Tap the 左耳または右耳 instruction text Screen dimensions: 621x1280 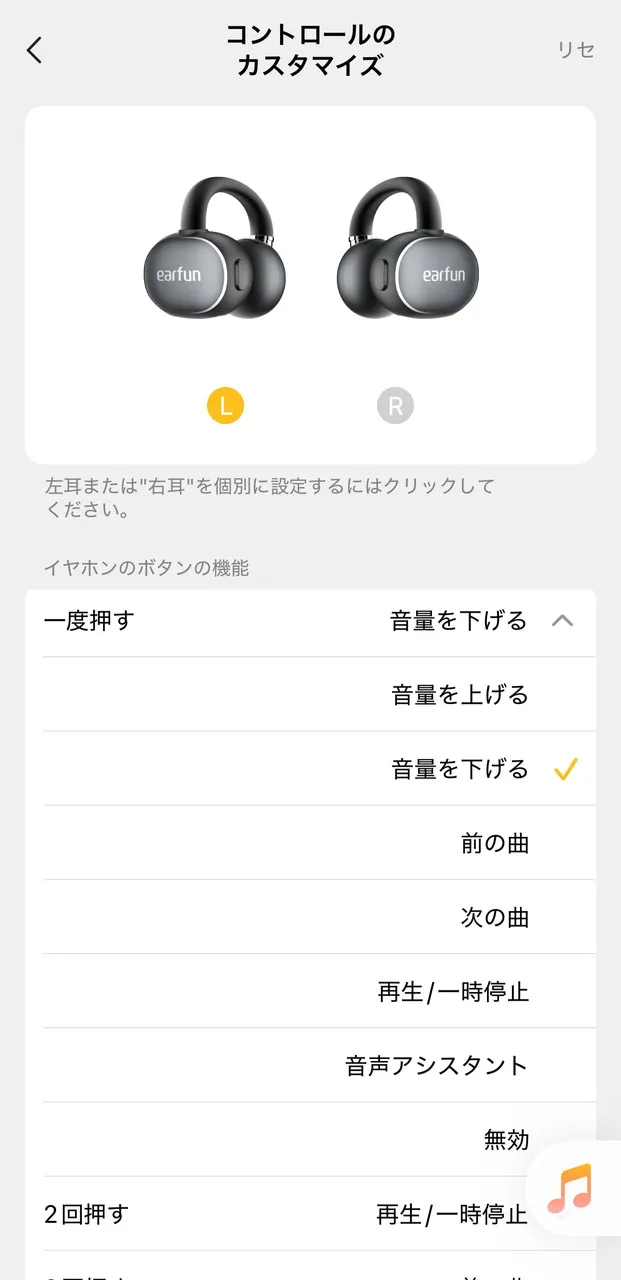click(270, 497)
